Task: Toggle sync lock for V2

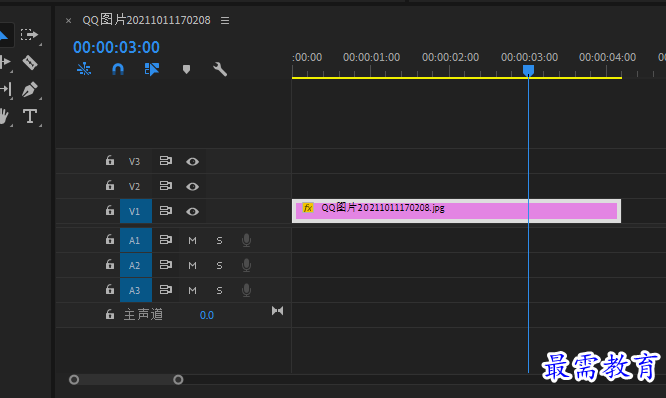Action: click(x=166, y=186)
